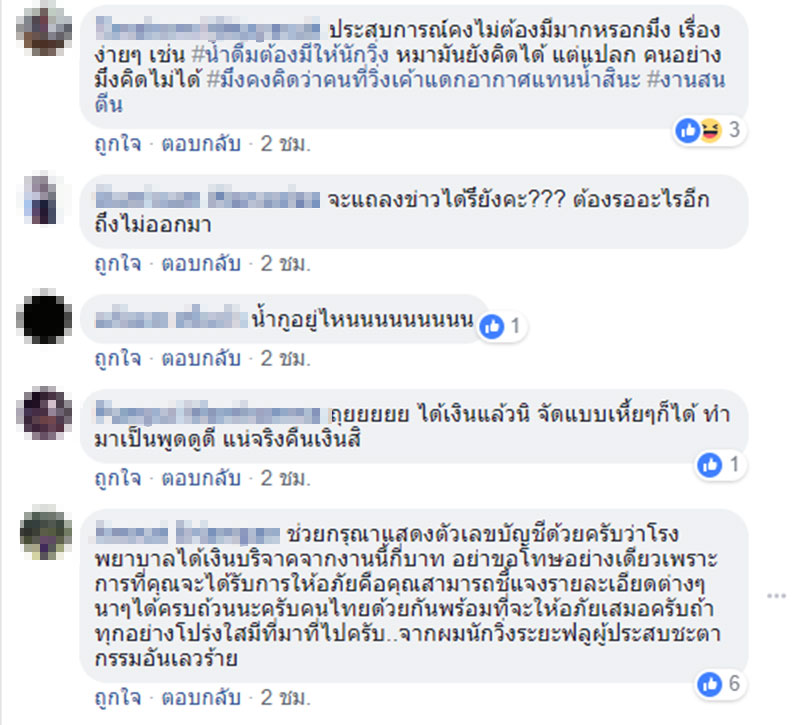Click the laughing emoji reaction on first comment
The height and width of the screenshot is (725, 800).
coord(710,131)
